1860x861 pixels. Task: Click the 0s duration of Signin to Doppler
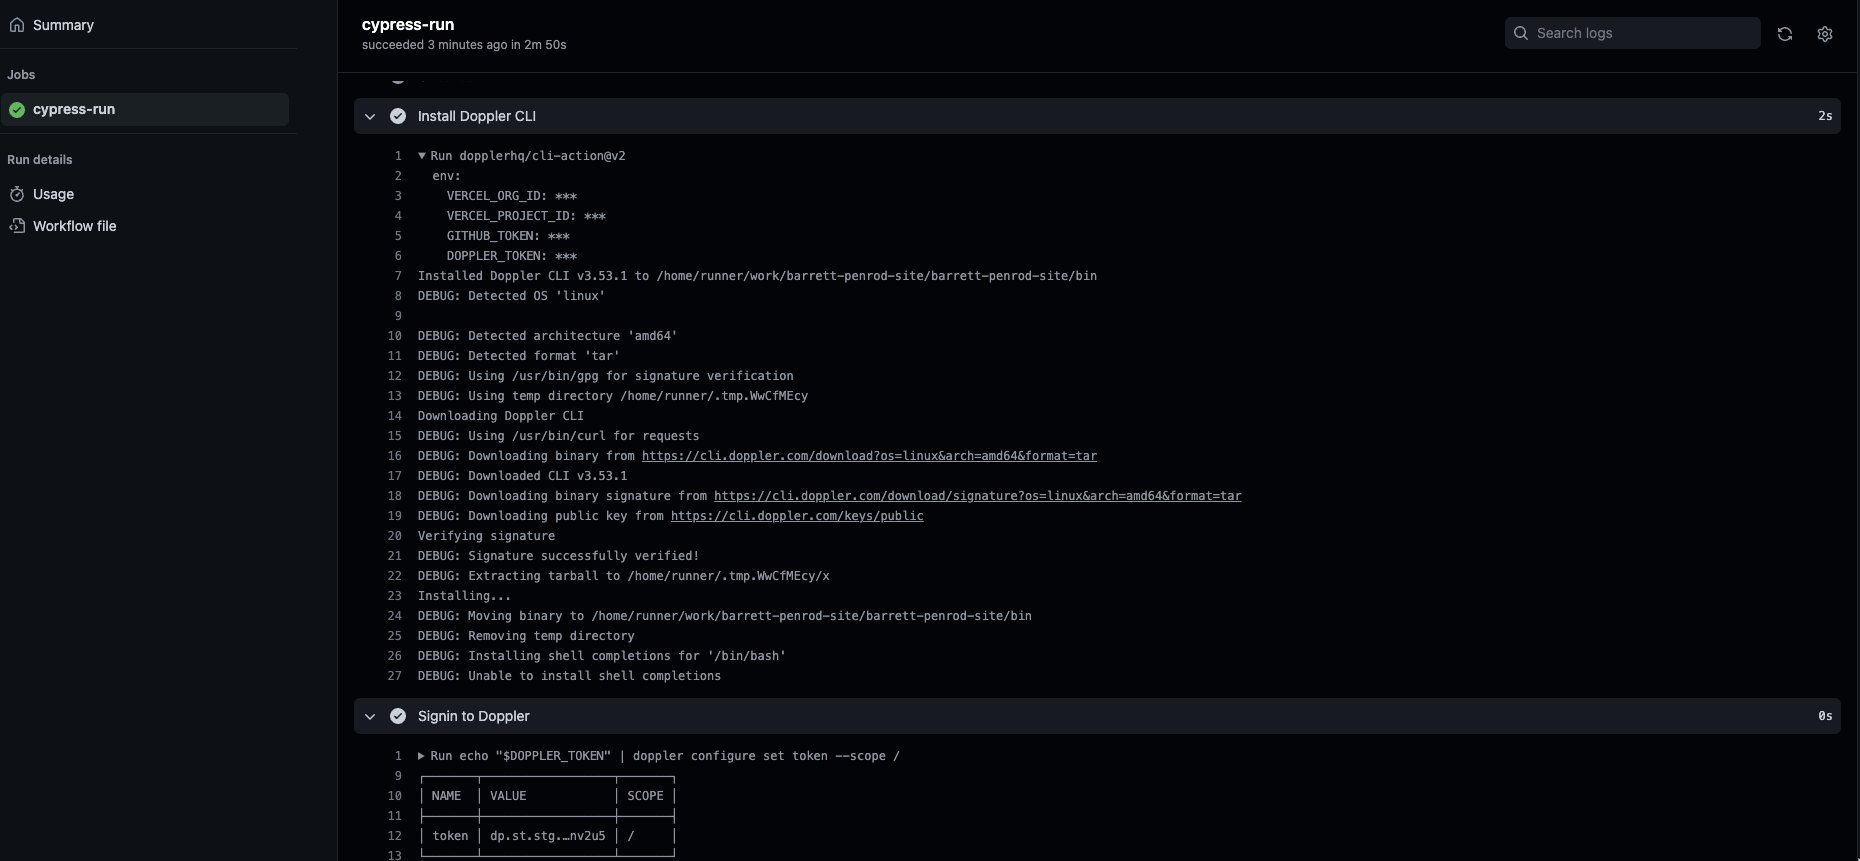[1825, 716]
